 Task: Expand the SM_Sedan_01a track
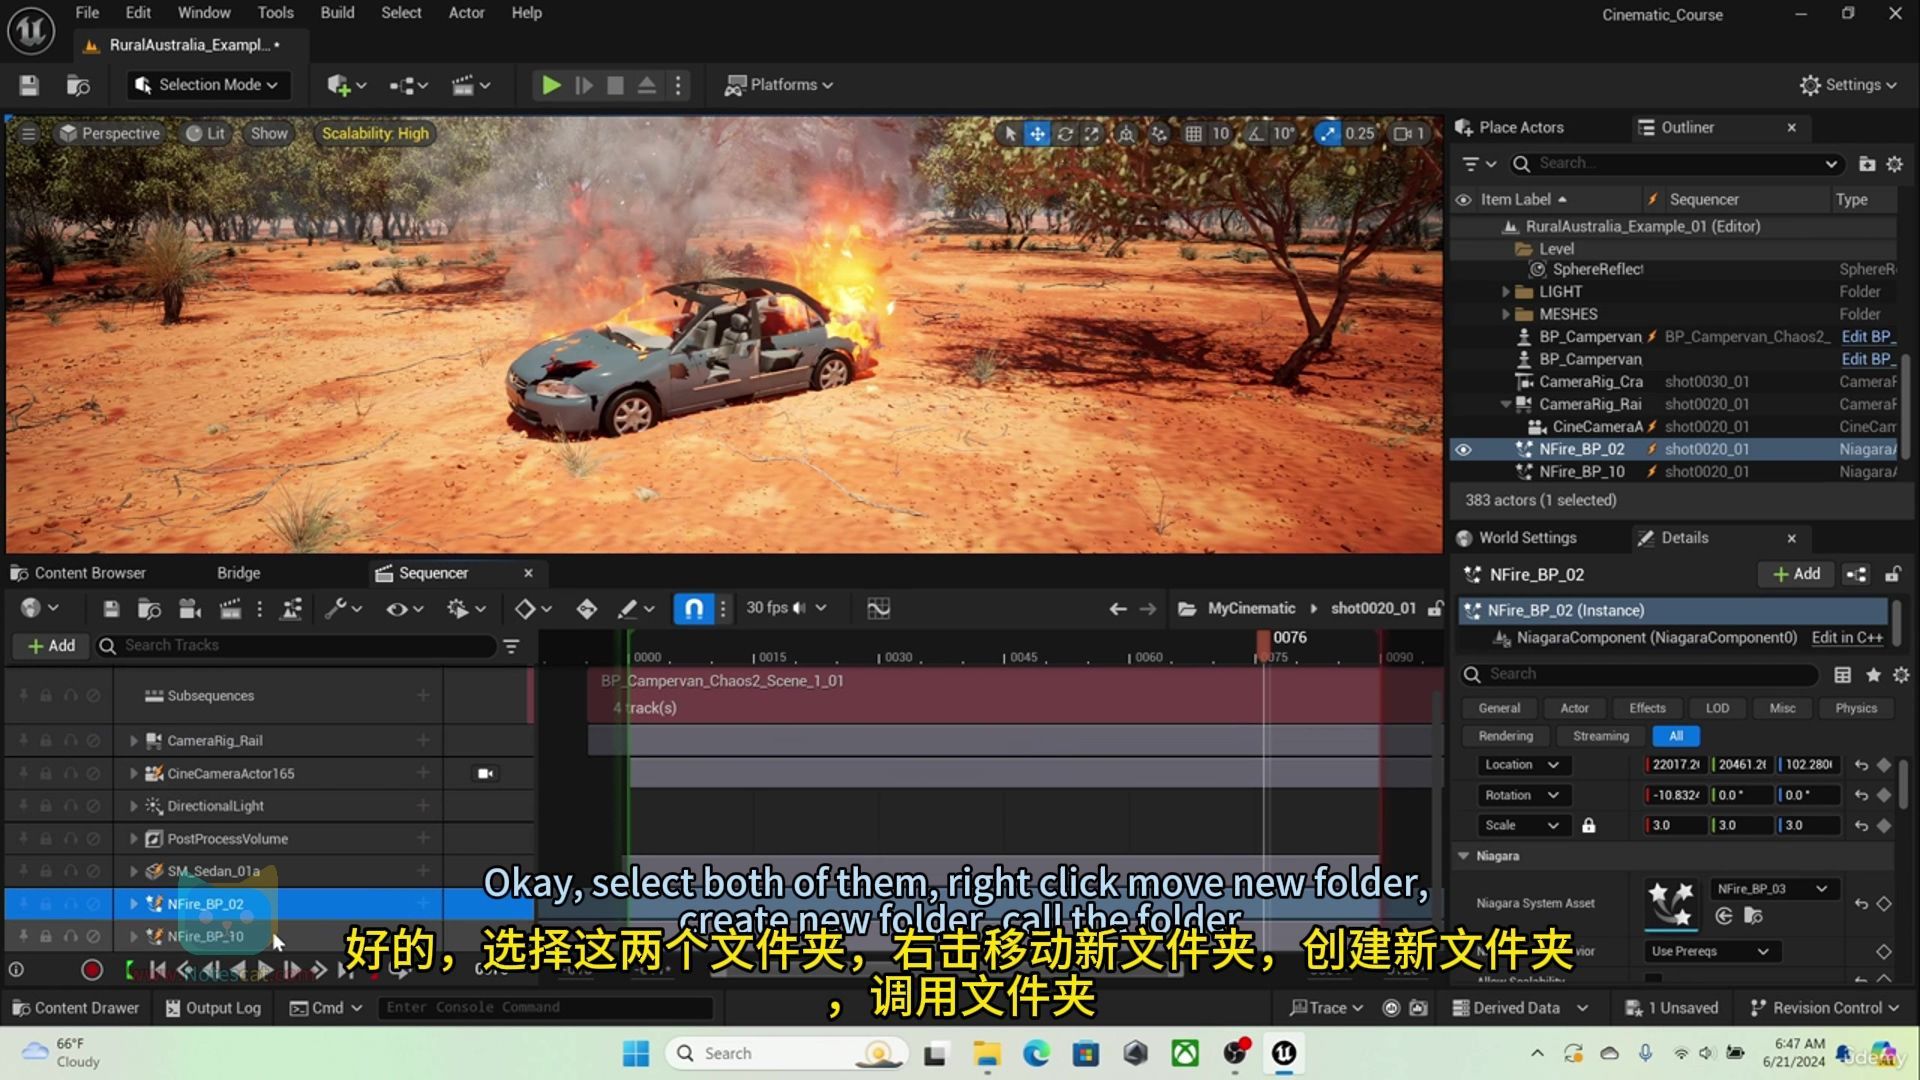(x=134, y=871)
